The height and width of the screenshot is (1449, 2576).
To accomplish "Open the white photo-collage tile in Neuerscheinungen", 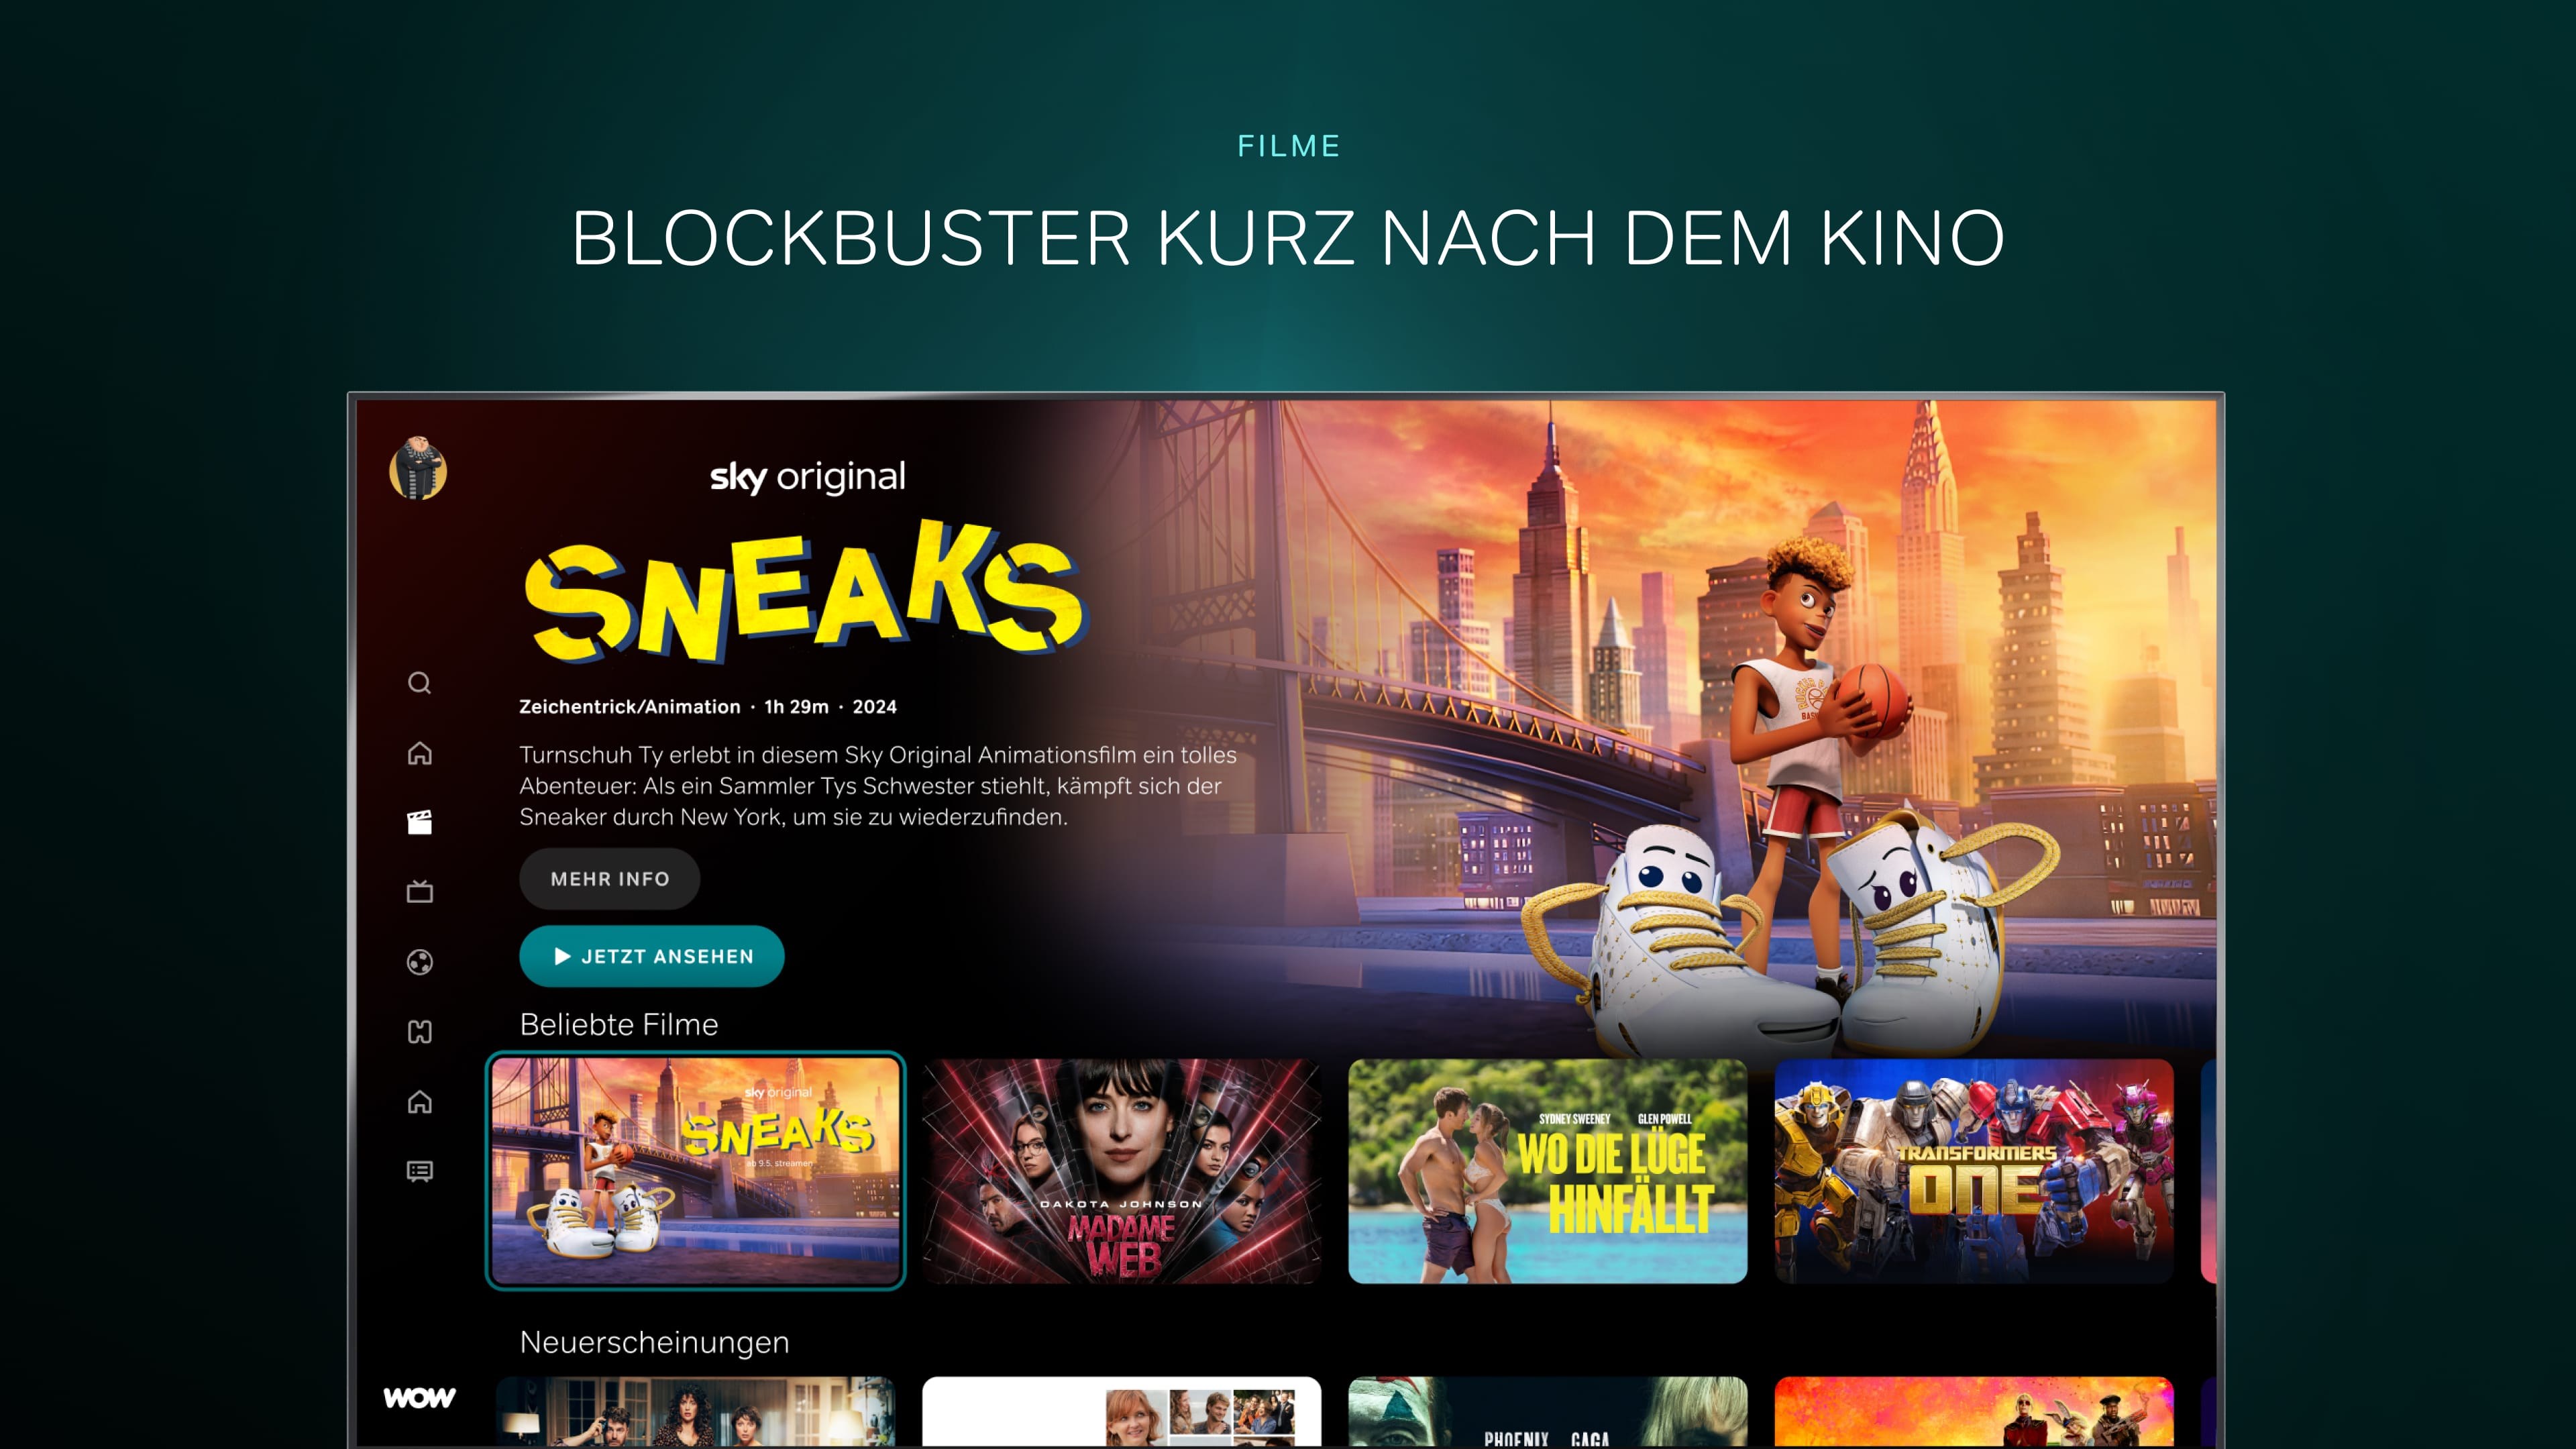I will 1122,1411.
